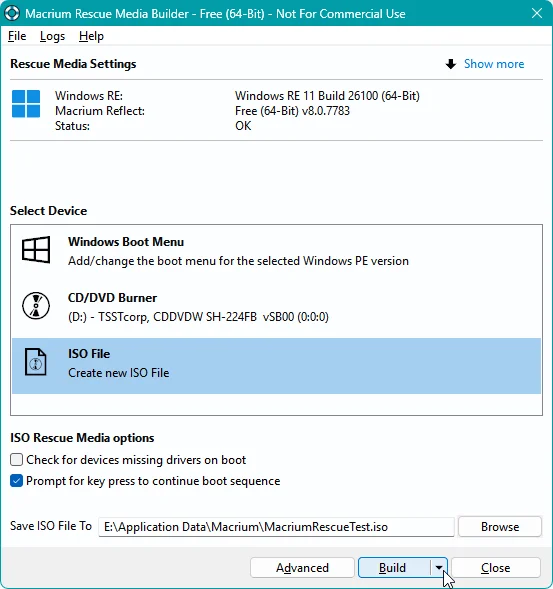
Task: Select the ISO File device entry
Action: pyautogui.click(x=276, y=366)
